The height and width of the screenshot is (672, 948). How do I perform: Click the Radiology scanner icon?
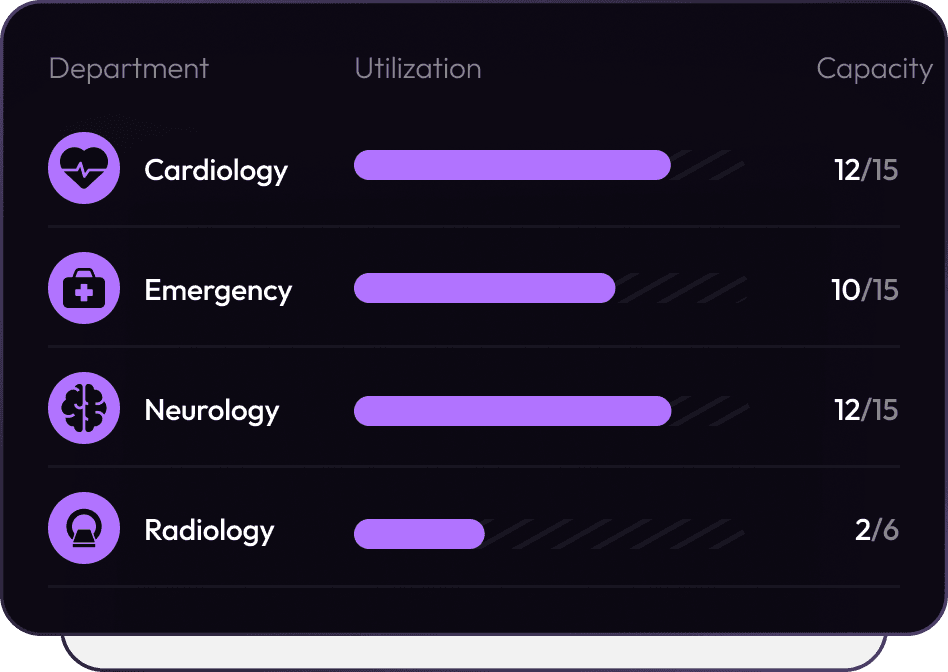(x=84, y=529)
